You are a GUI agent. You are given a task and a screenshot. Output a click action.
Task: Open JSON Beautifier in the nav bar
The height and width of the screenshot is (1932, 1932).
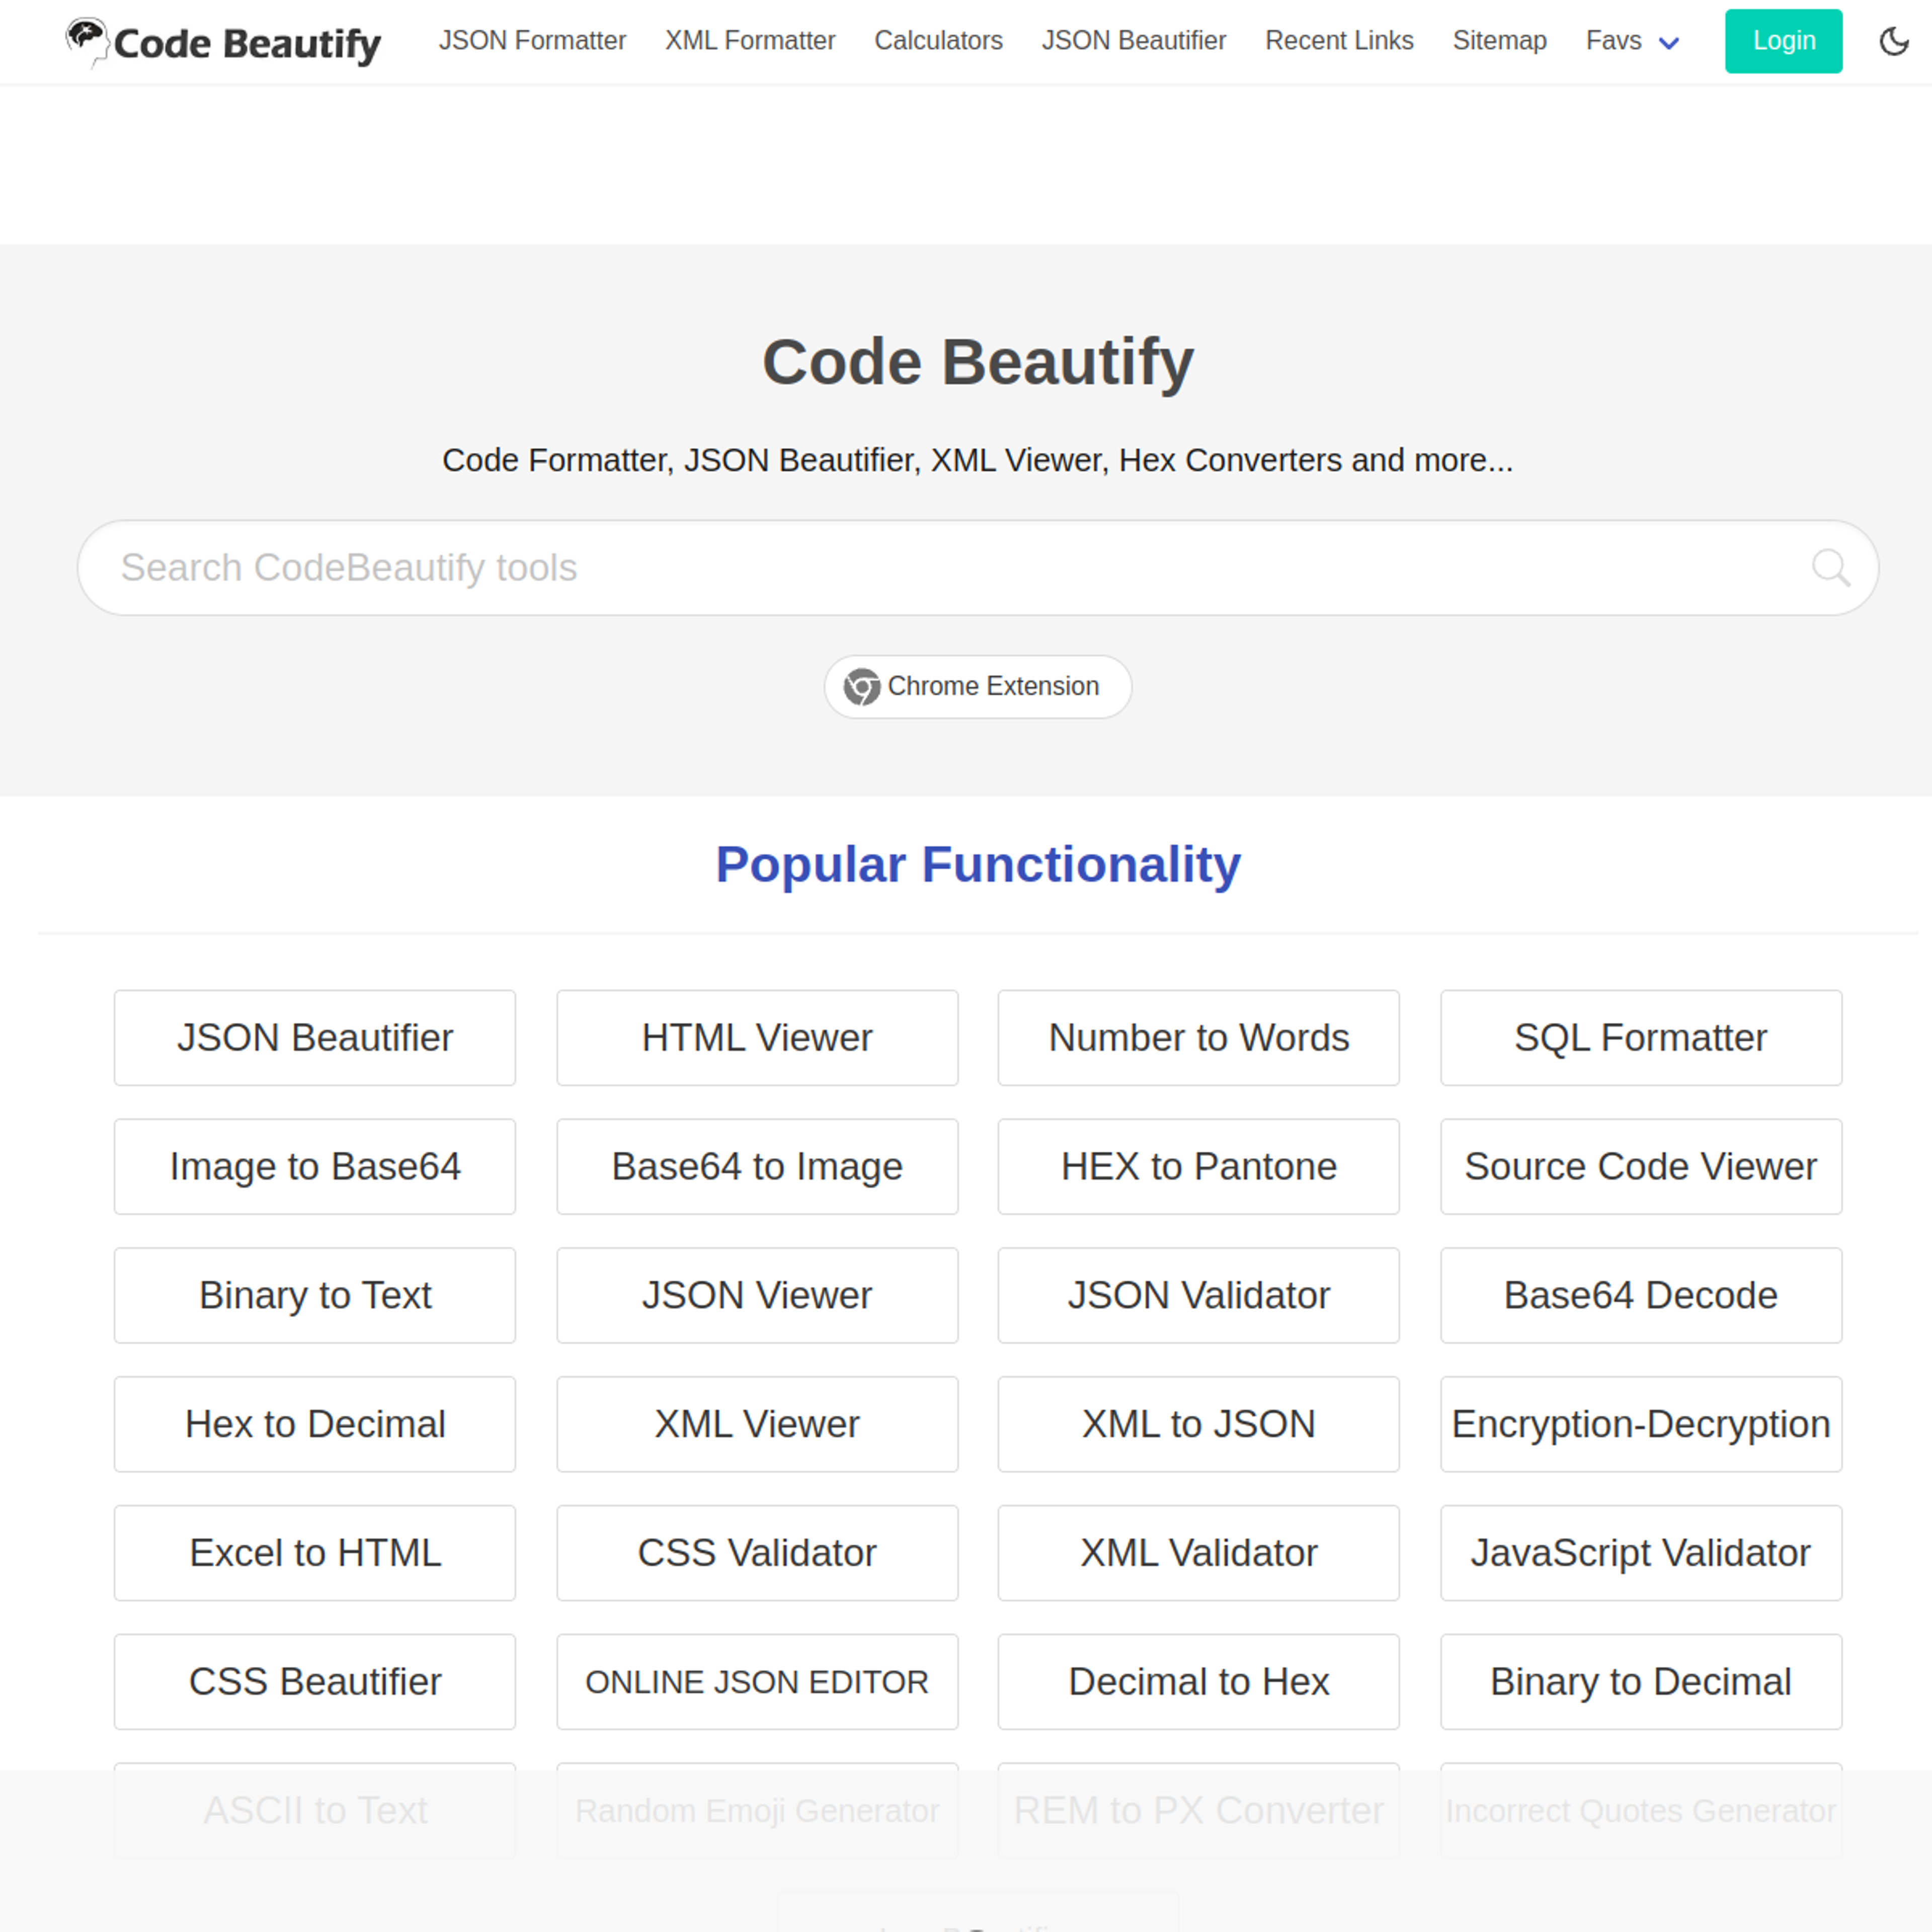click(1134, 41)
